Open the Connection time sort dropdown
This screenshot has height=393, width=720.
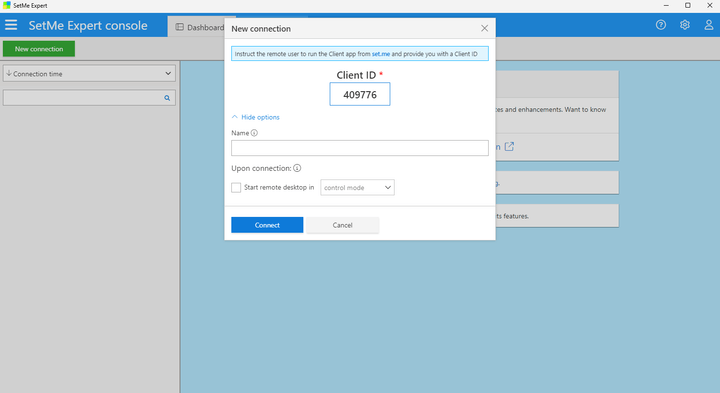coord(89,73)
